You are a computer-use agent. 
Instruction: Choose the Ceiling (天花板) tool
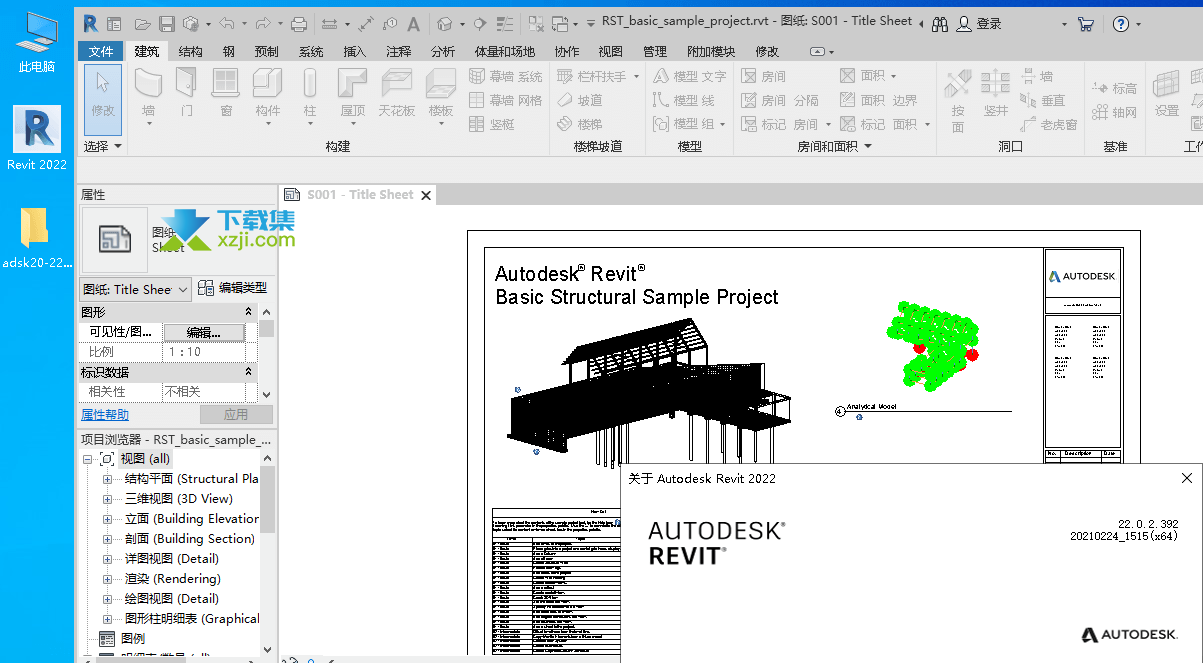(x=397, y=93)
